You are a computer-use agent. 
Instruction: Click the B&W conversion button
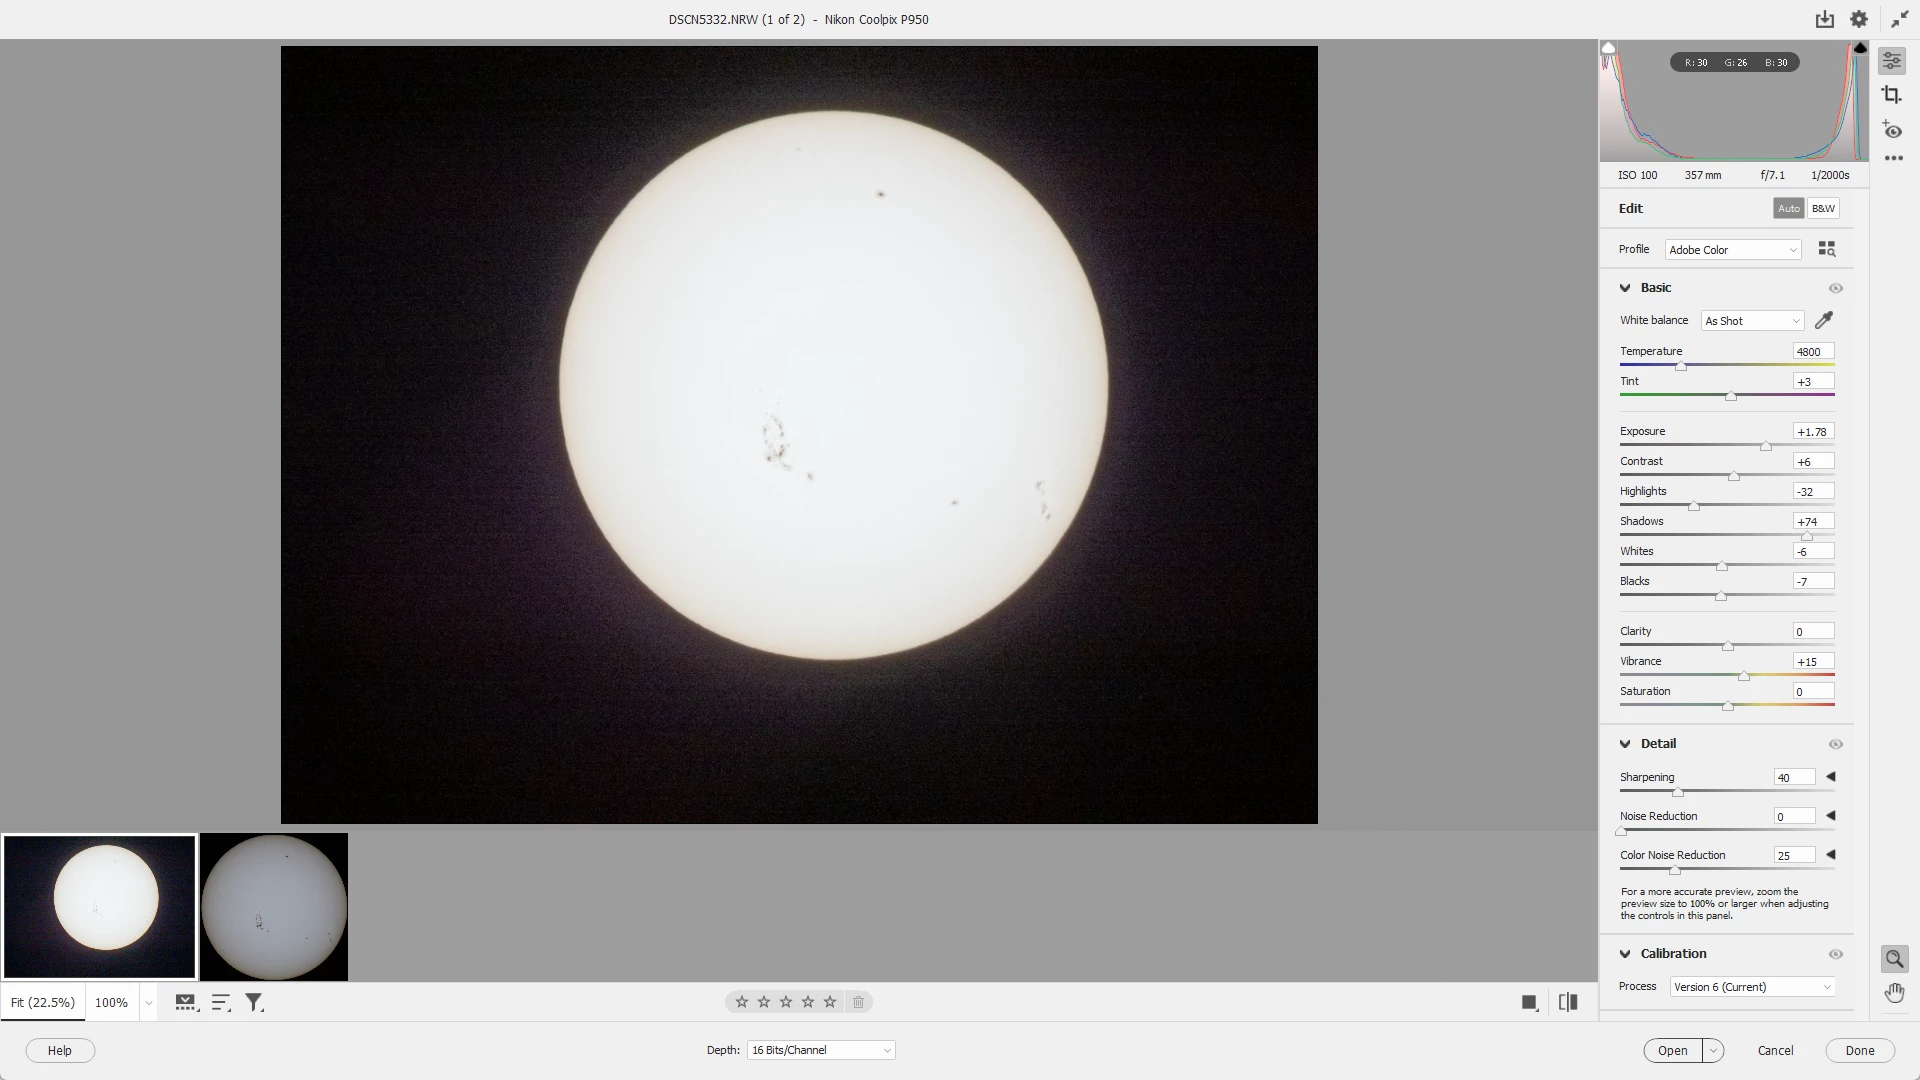1822,209
